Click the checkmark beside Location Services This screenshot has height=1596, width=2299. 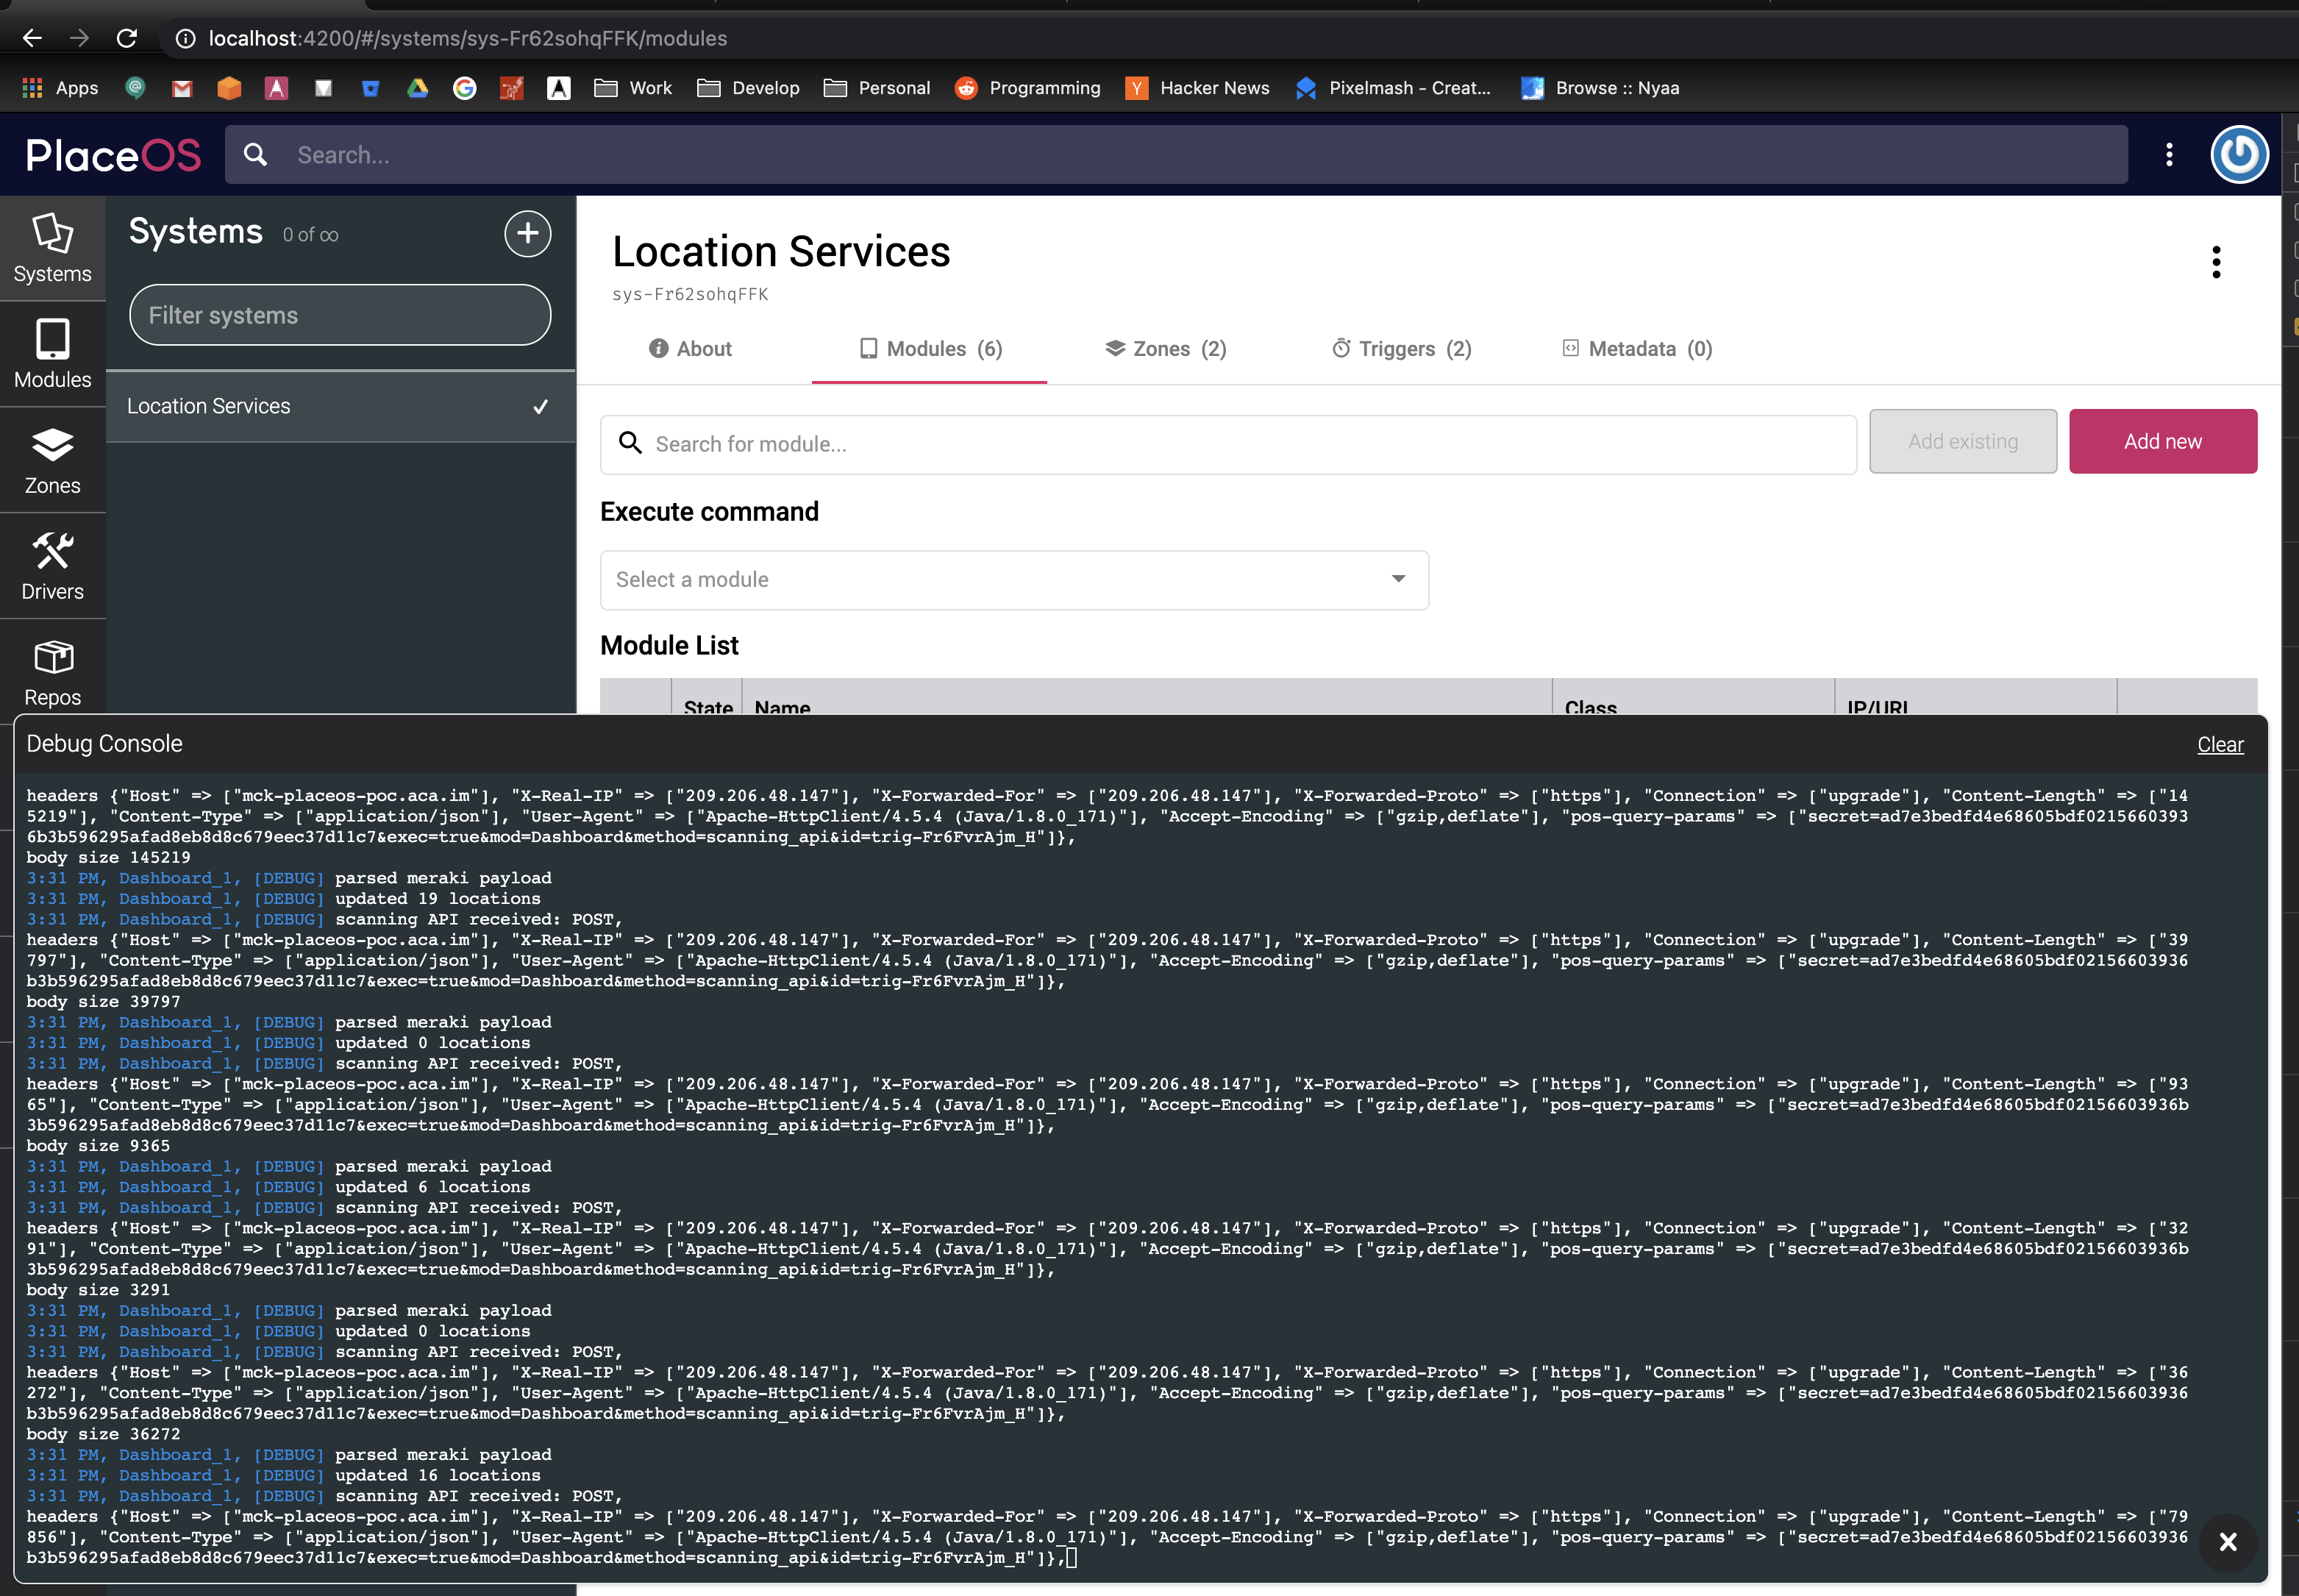coord(540,407)
